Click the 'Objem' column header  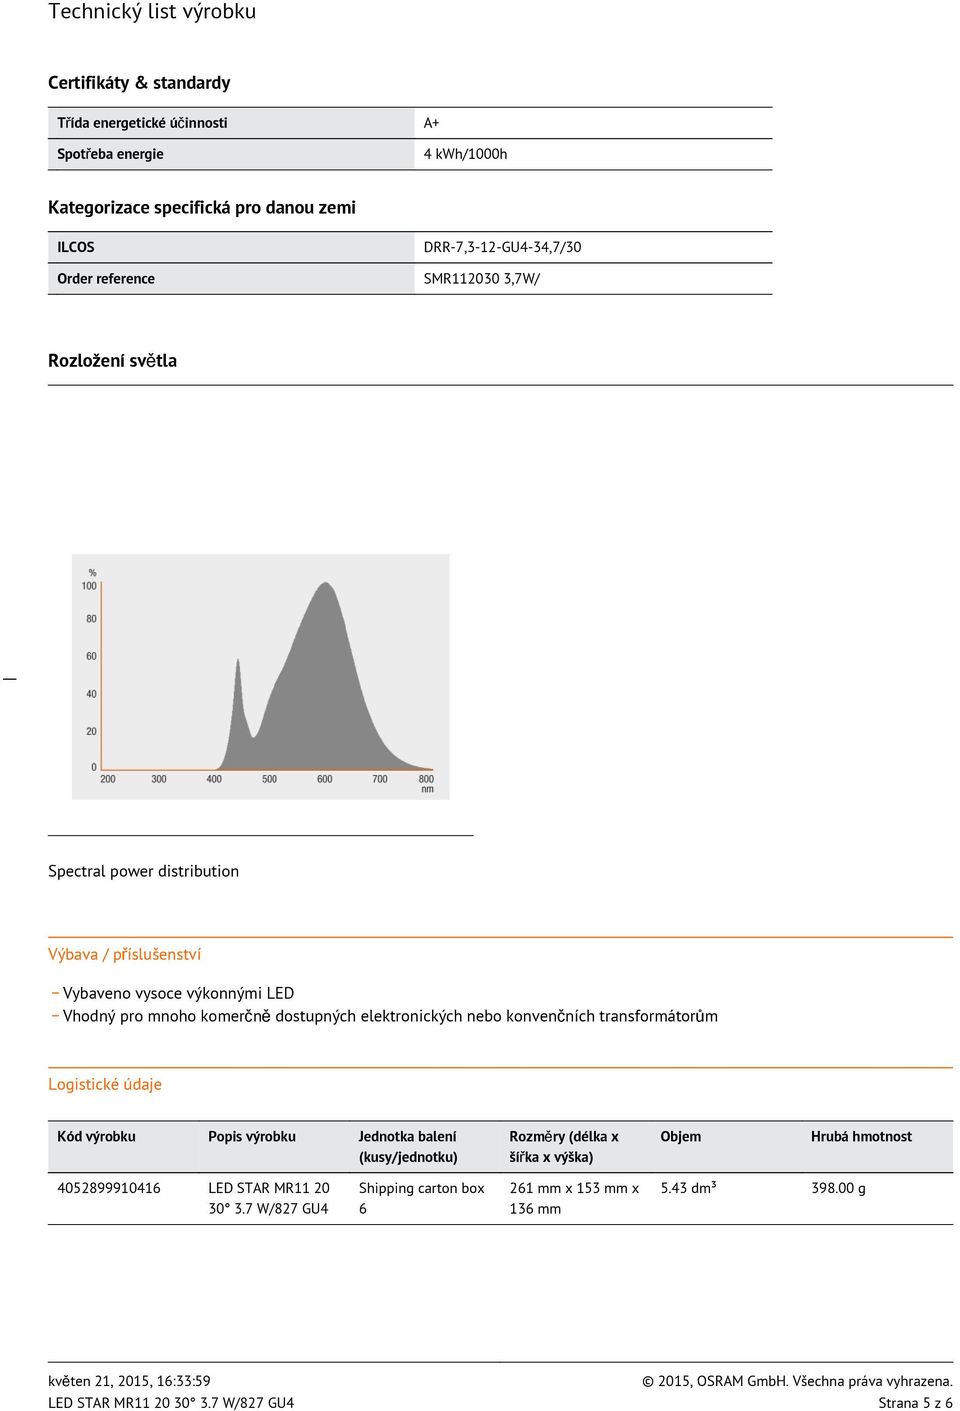tap(680, 1137)
